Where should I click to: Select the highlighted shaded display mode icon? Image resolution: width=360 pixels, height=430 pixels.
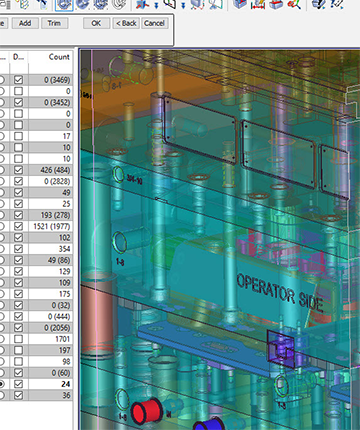(x=64, y=4)
